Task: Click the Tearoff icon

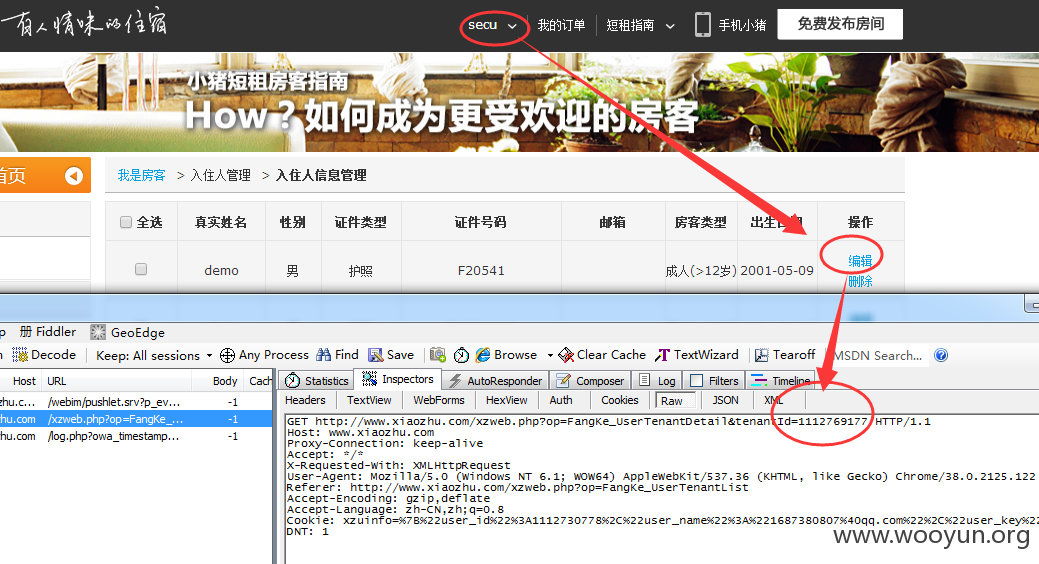Action: 762,355
